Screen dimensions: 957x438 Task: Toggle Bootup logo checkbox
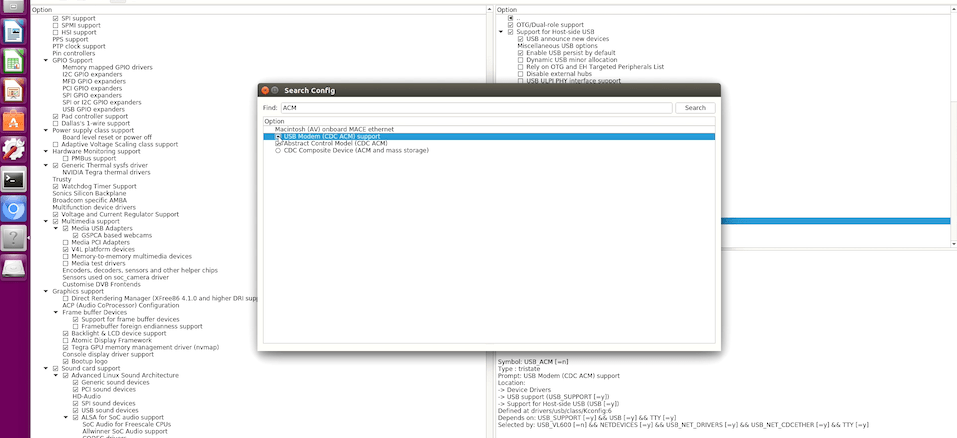66,362
